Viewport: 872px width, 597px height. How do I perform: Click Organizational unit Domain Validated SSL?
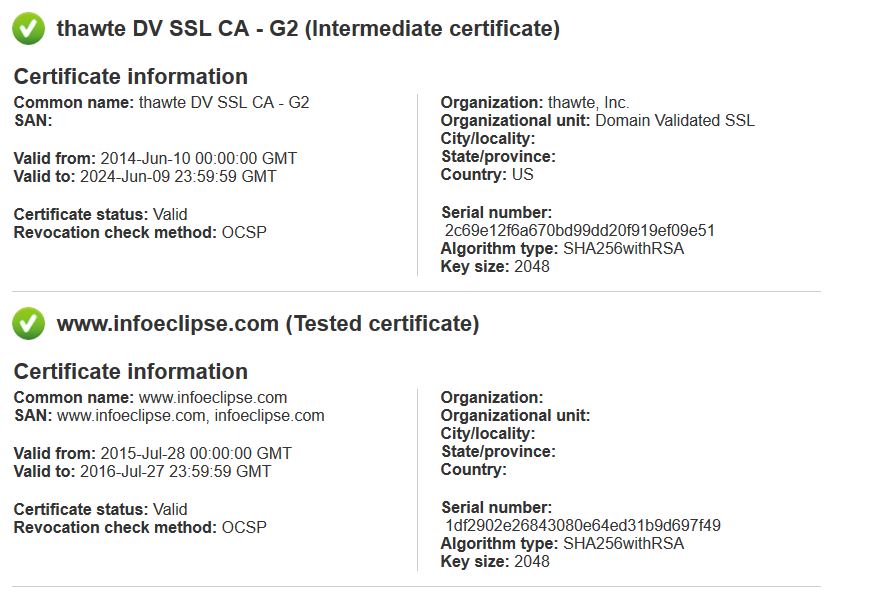pos(675,120)
